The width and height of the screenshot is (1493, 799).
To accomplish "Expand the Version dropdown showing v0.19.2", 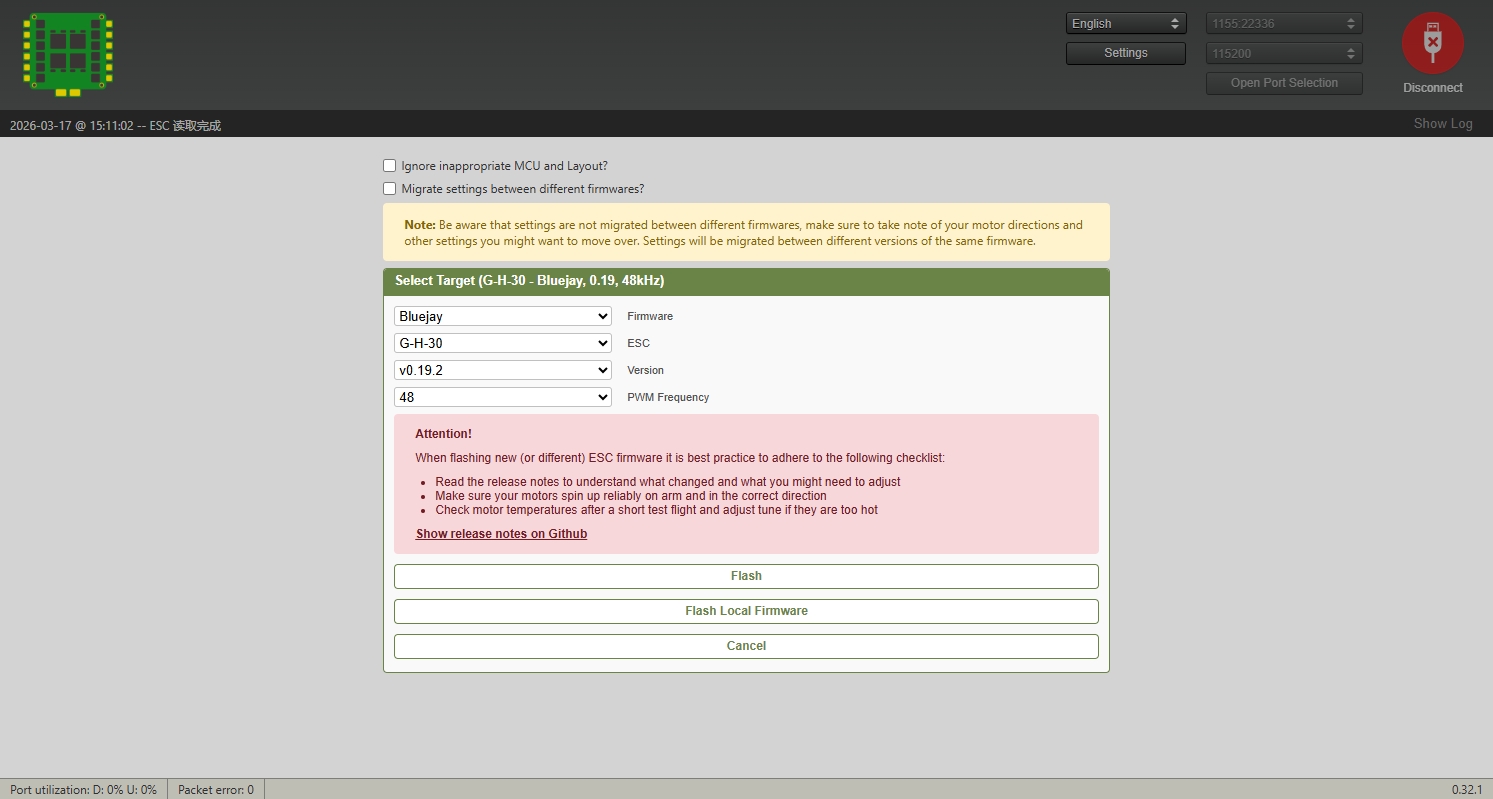I will (502, 370).
